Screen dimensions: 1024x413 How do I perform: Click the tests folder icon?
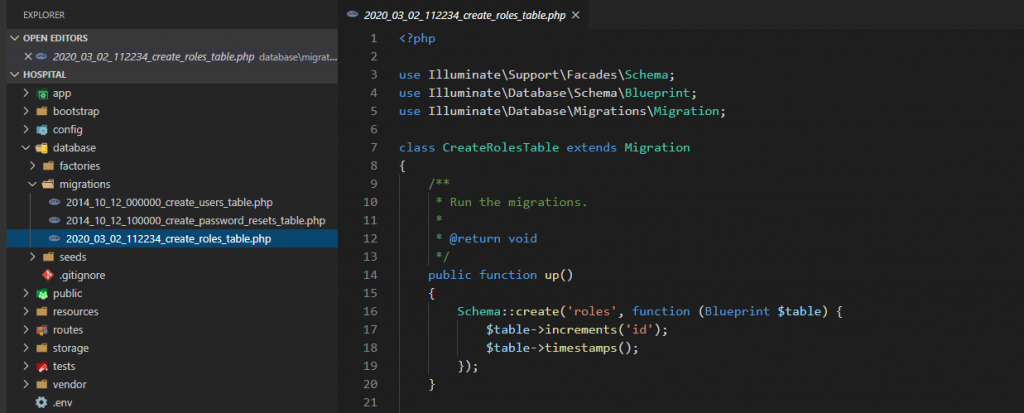coord(42,366)
